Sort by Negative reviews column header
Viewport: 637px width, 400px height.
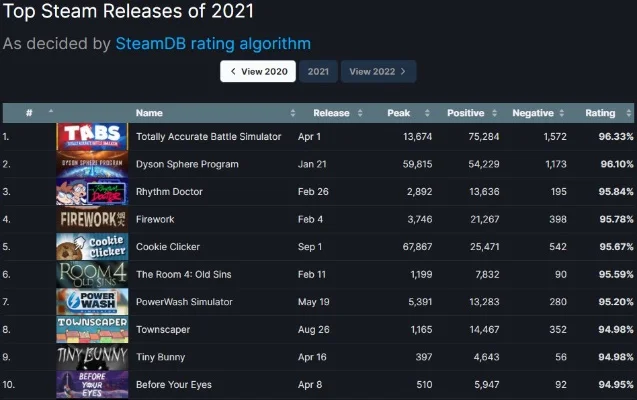tap(532, 113)
